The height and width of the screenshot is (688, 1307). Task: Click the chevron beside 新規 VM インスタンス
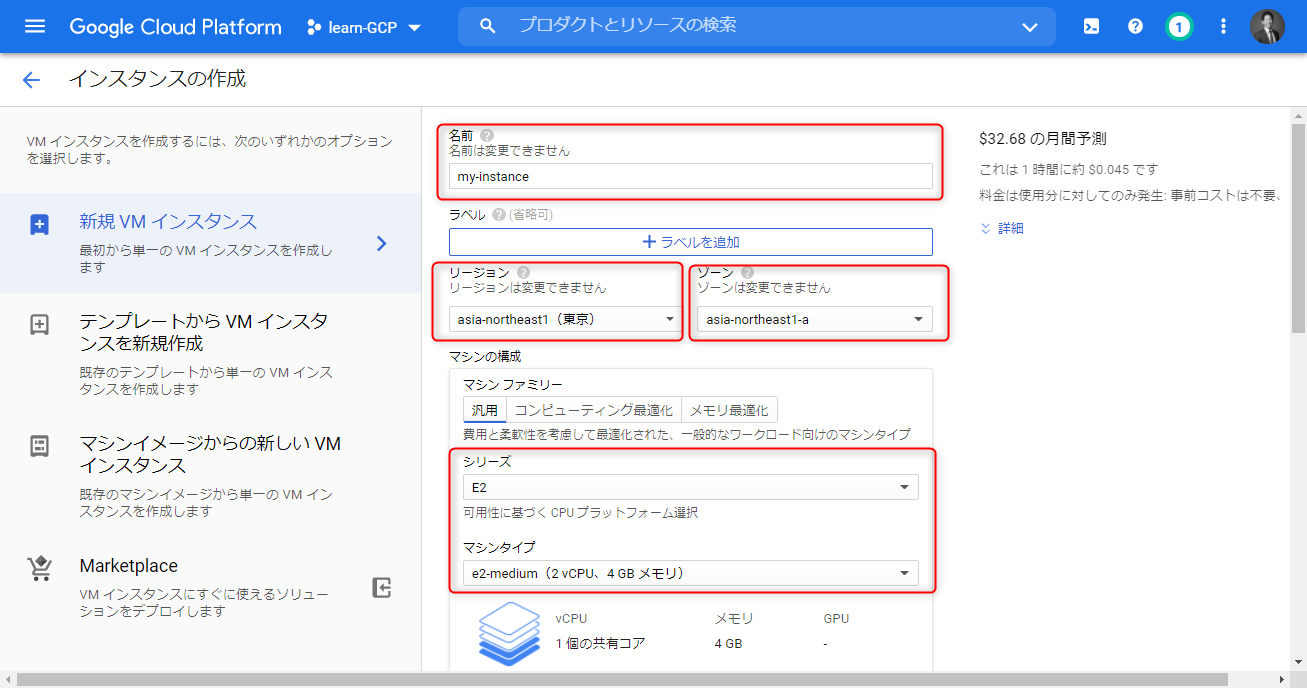tap(381, 243)
